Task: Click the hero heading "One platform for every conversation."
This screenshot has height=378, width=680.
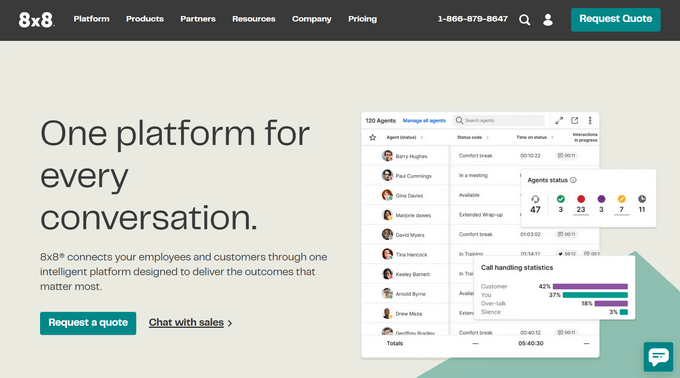Action: pyautogui.click(x=175, y=175)
